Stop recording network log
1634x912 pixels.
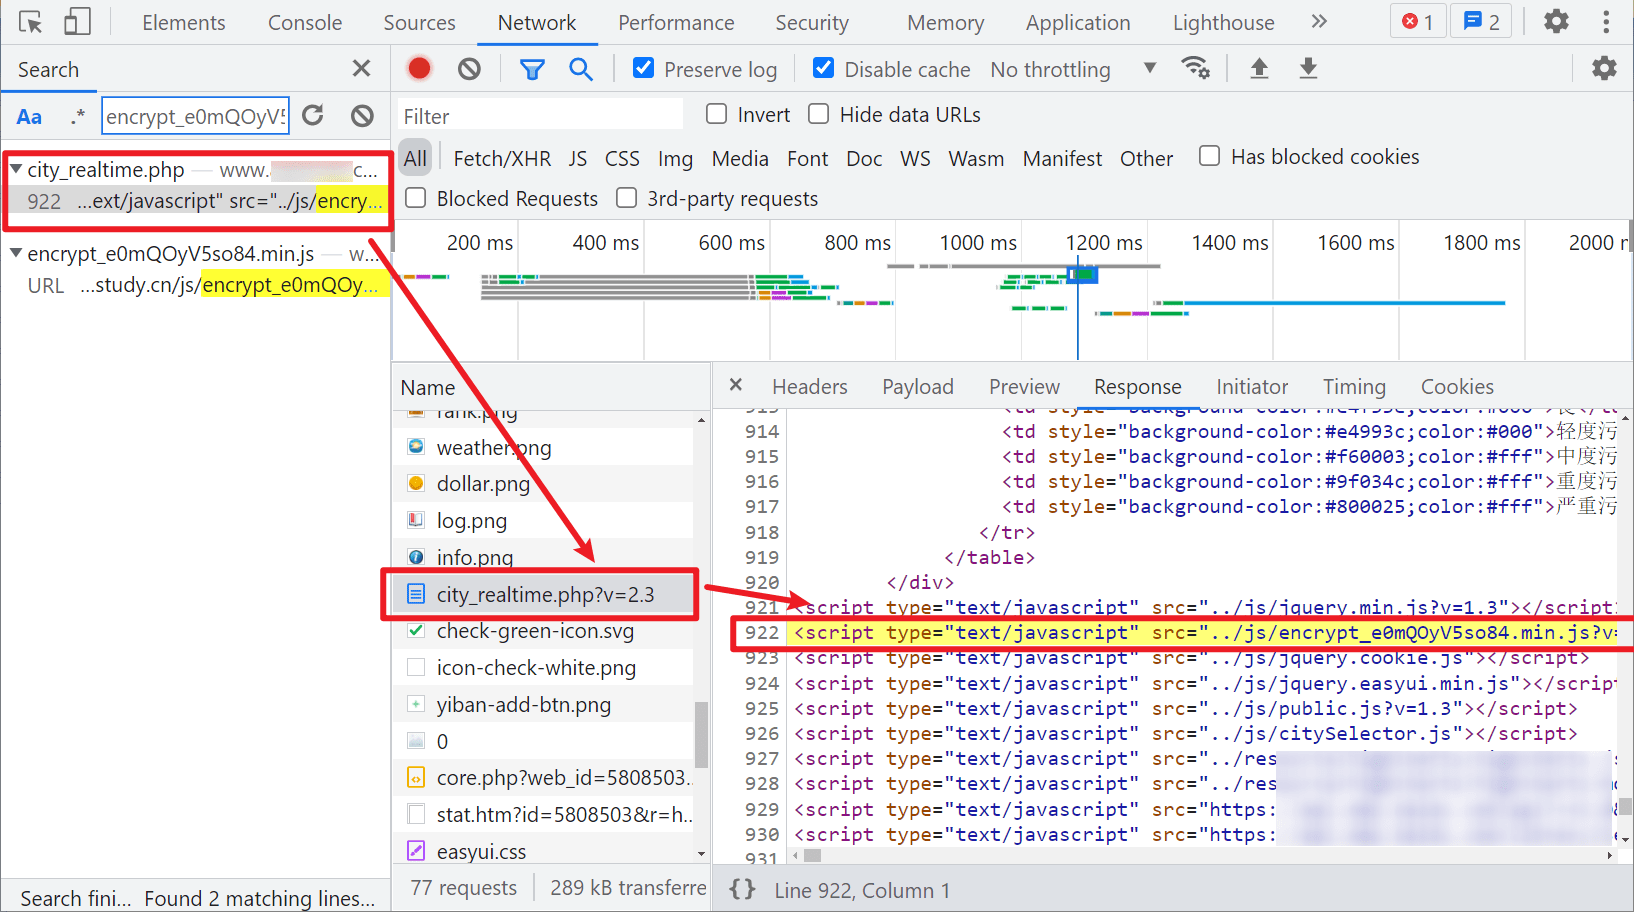pyautogui.click(x=419, y=68)
